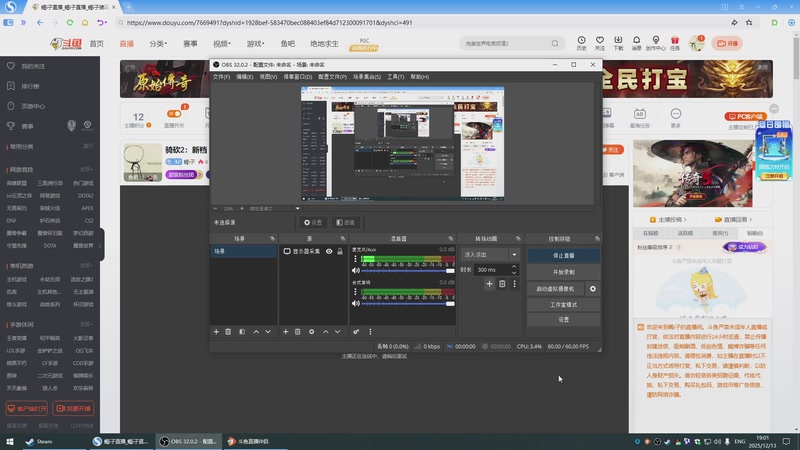Viewport: 800px width, 450px height.
Task: Move scene up with arrow icon
Action: 256,331
